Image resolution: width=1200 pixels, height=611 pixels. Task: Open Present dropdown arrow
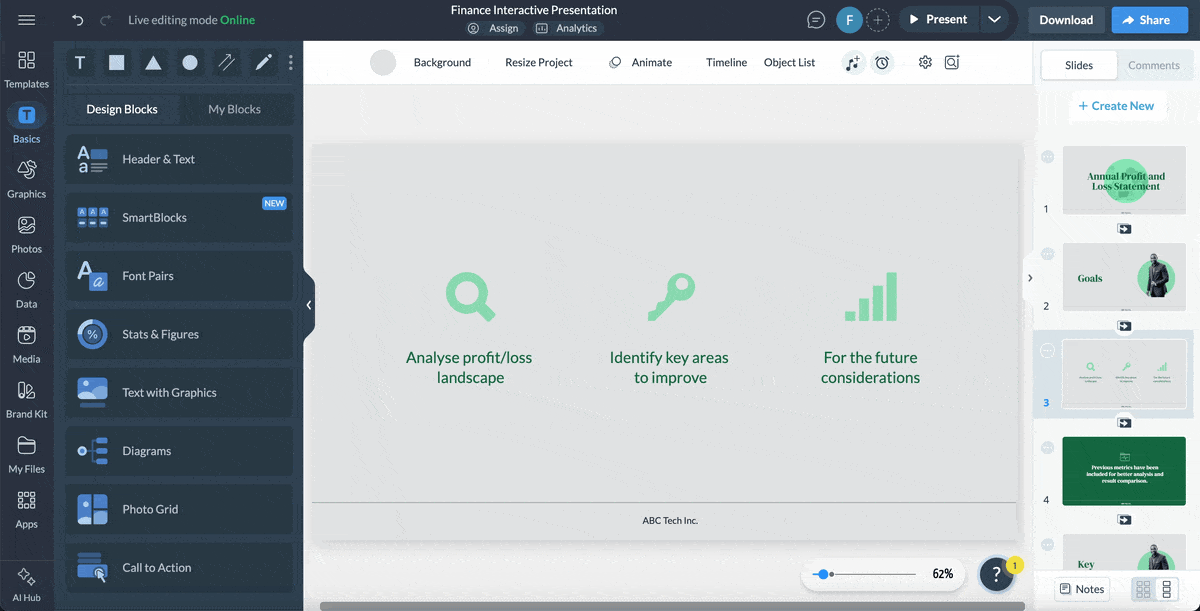(993, 20)
